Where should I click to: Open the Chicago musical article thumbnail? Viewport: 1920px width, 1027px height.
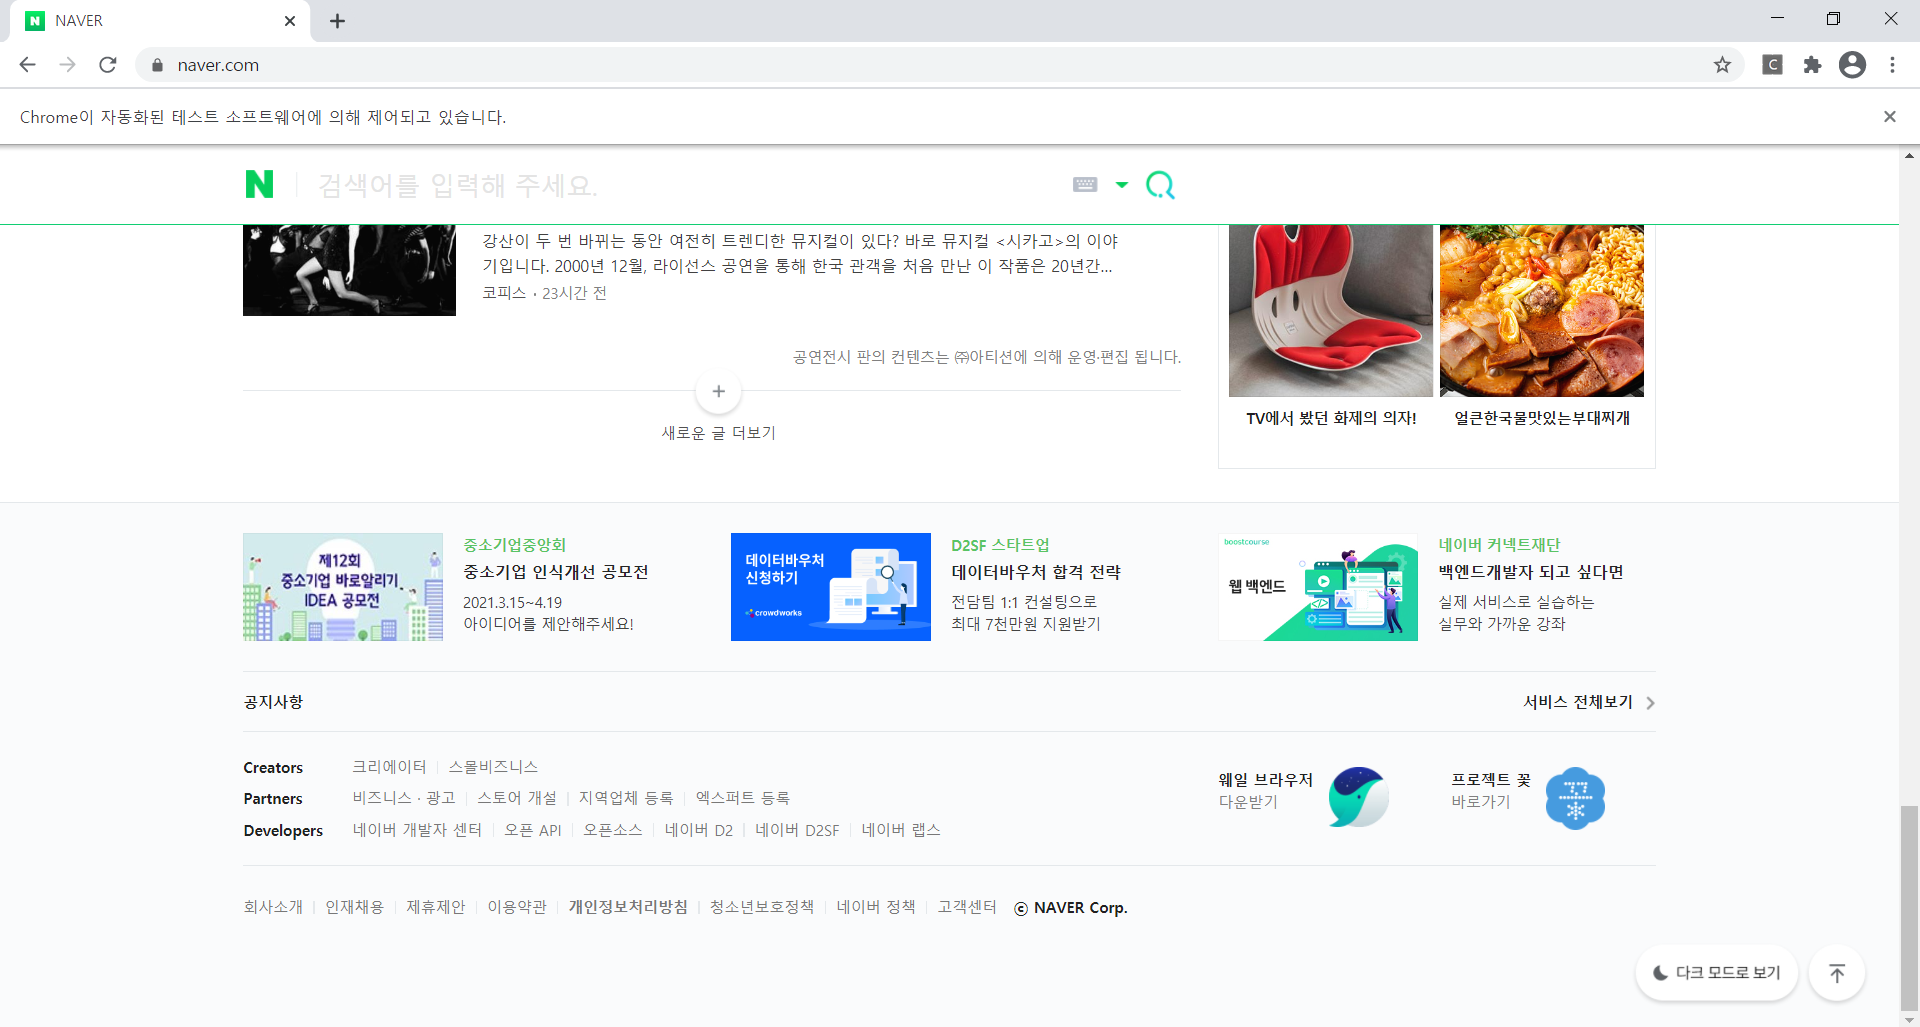349,270
